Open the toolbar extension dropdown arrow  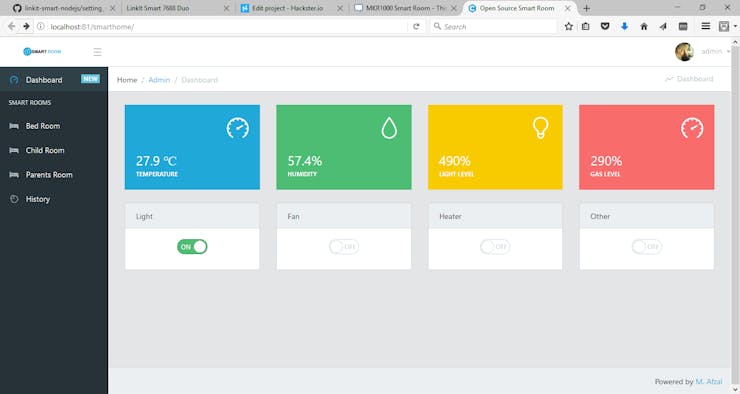tap(735, 26)
